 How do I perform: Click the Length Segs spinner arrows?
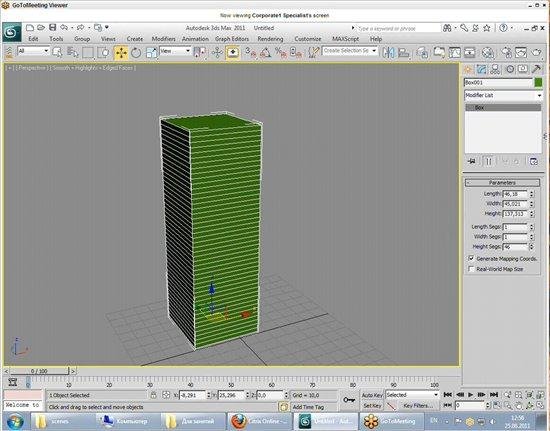tap(531, 227)
